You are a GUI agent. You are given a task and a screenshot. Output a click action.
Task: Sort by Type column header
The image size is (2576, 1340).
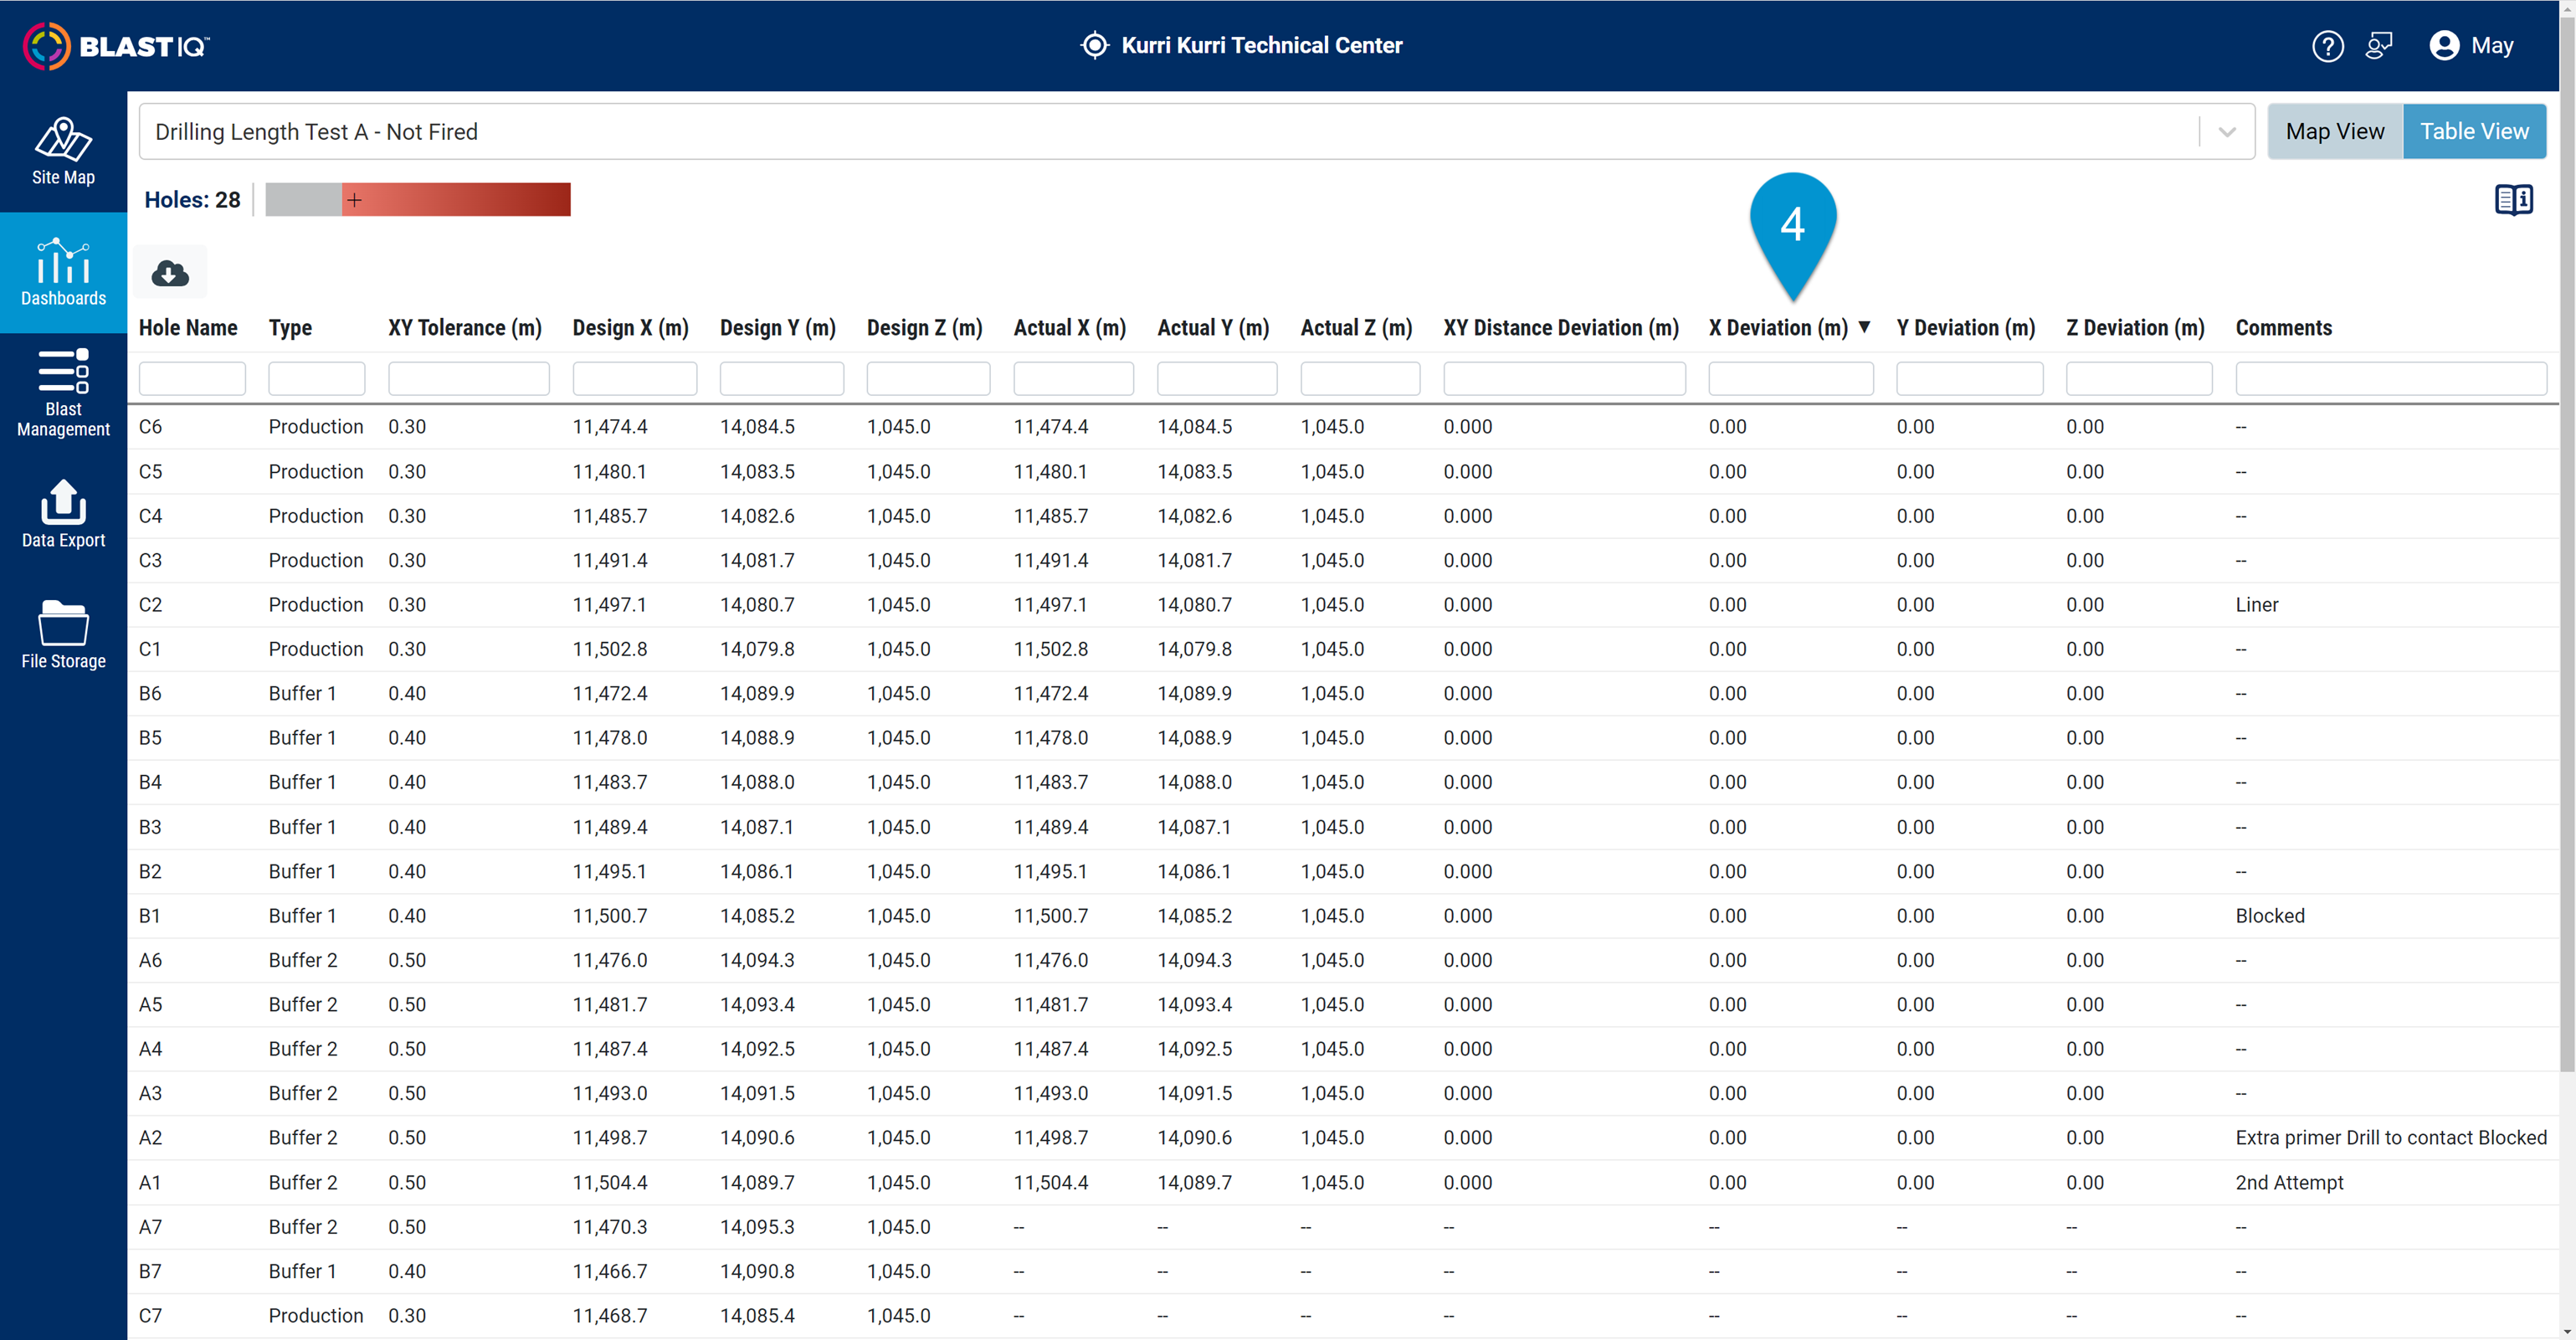(290, 328)
